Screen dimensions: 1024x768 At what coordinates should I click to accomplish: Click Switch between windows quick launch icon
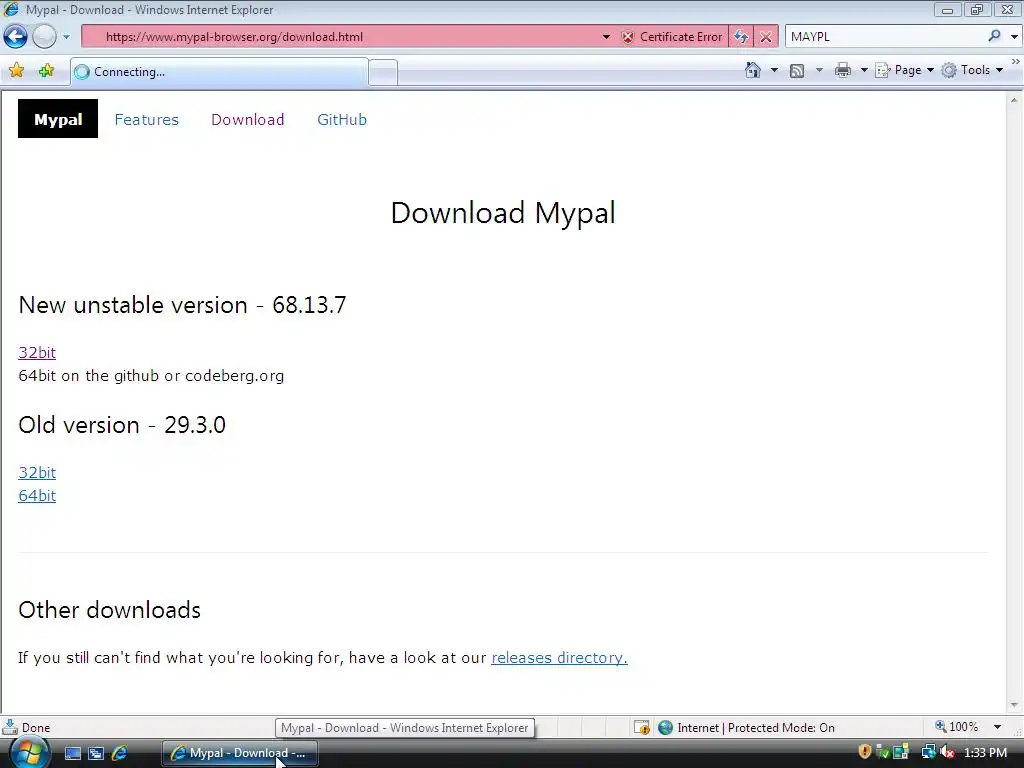click(x=96, y=753)
